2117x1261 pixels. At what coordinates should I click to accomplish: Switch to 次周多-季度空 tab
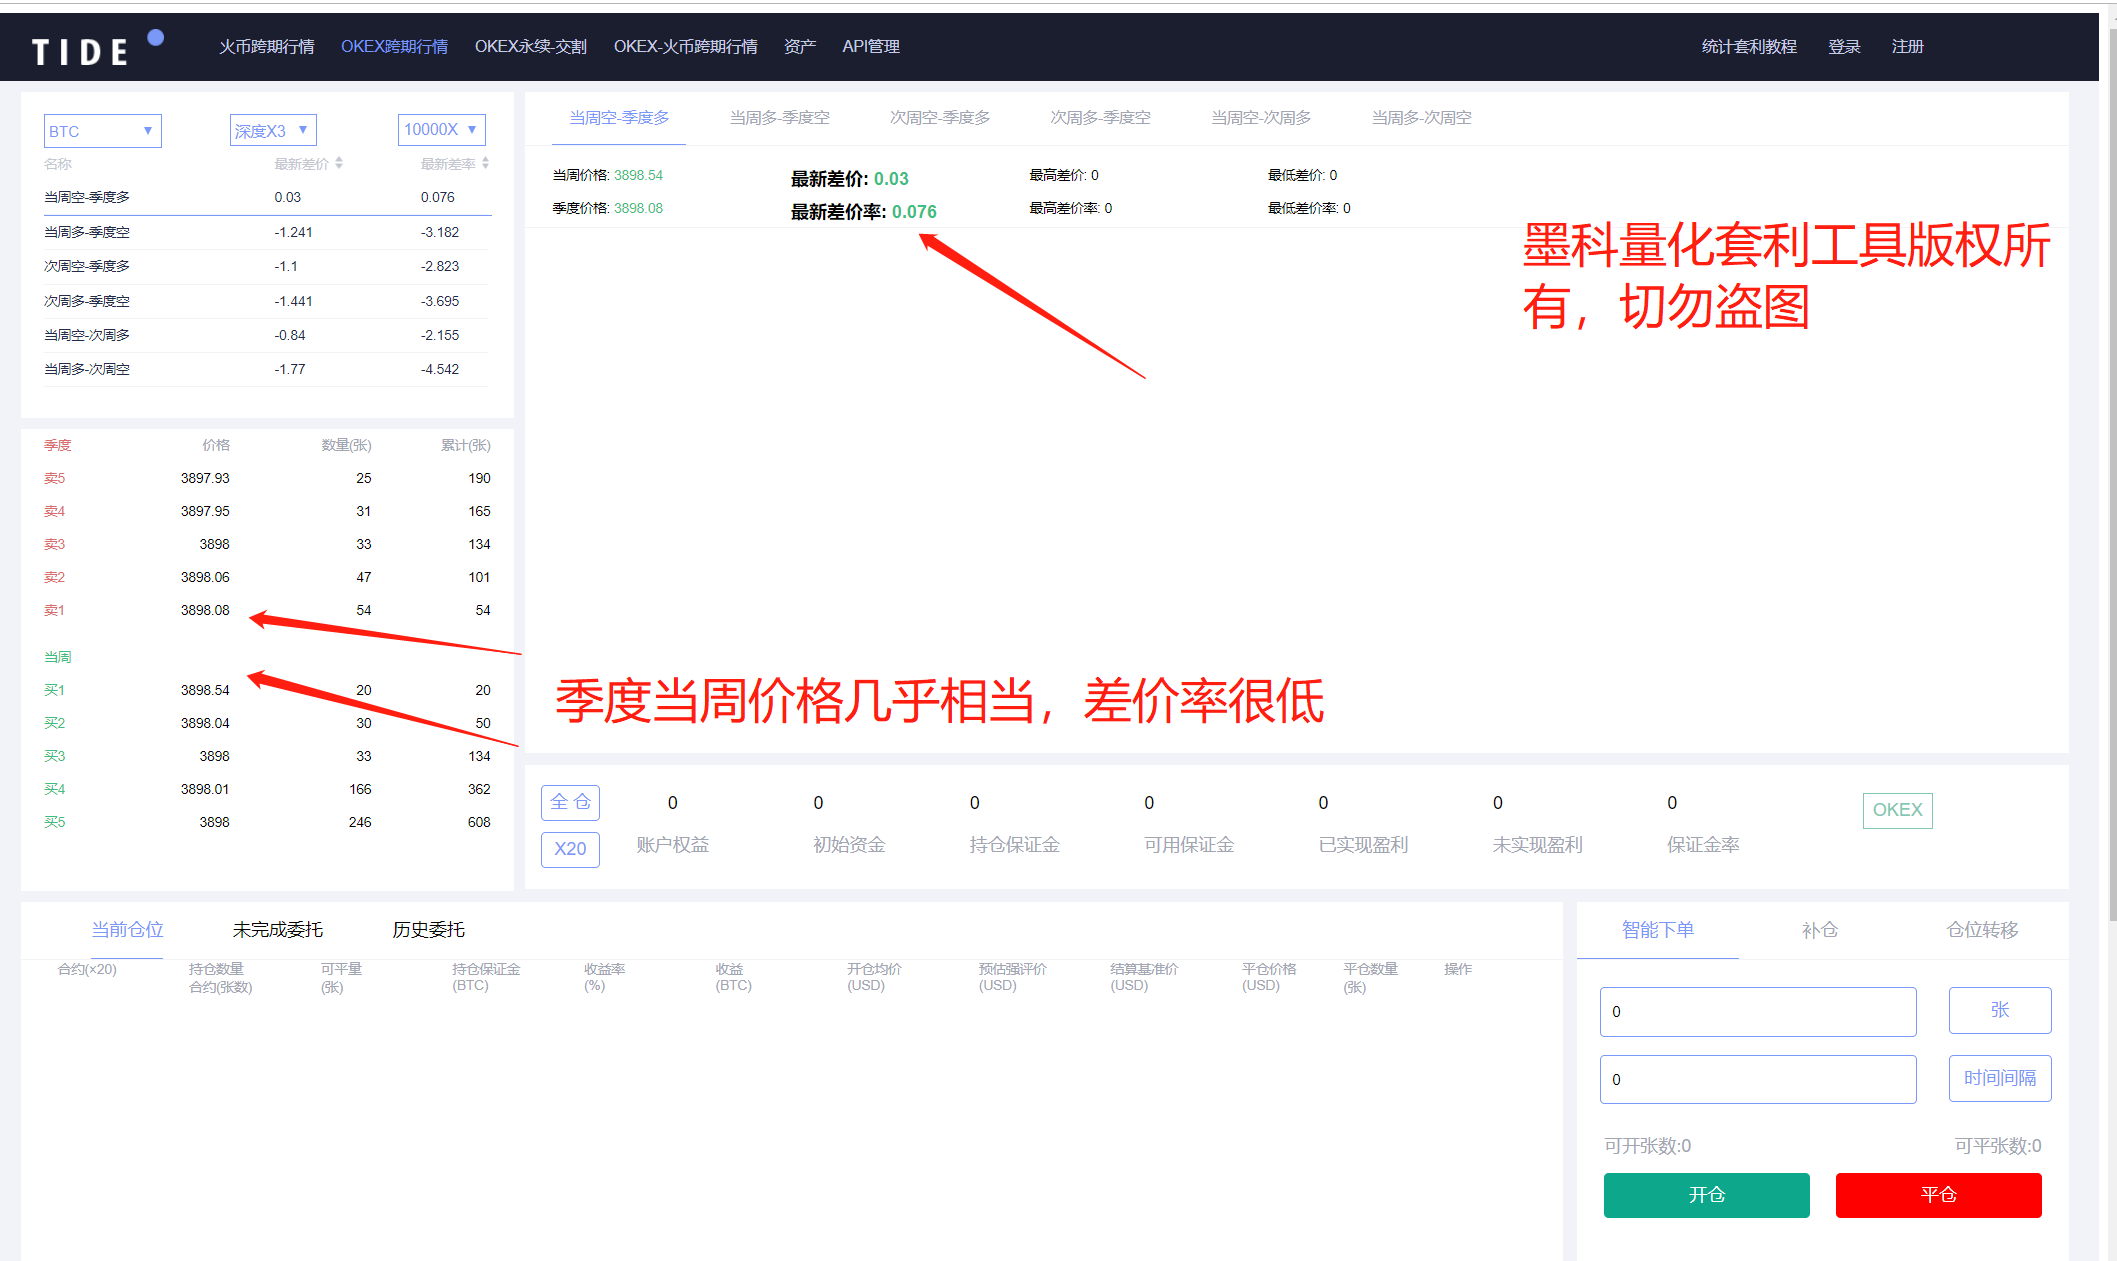tap(1100, 118)
